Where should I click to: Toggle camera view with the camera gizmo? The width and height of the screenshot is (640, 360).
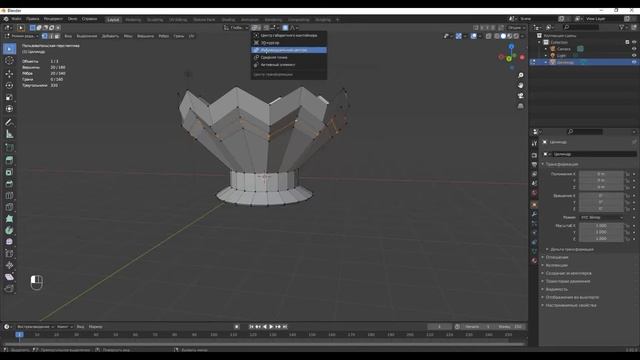pyautogui.click(x=520, y=96)
